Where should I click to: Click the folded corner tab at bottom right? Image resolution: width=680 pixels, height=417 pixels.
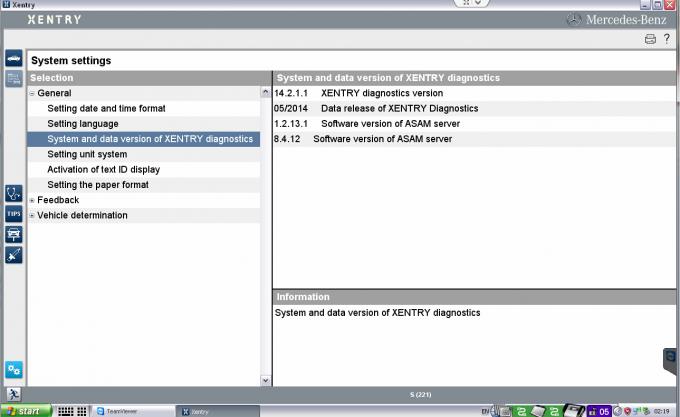[670, 361]
